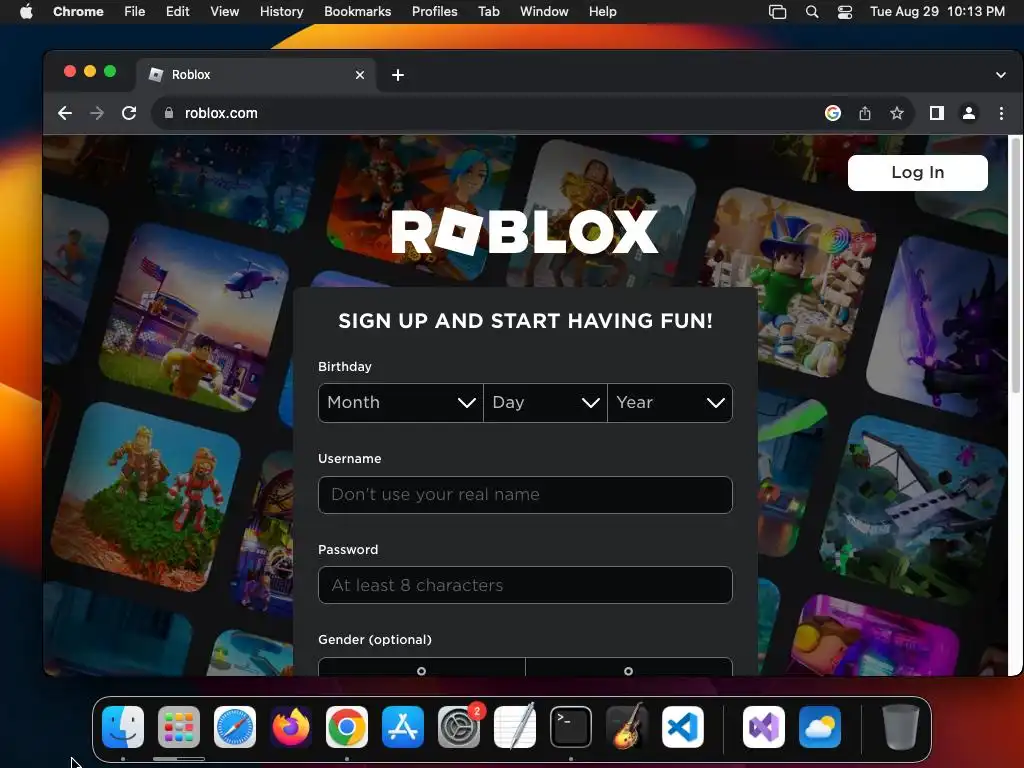Open Launchpad from the dock
This screenshot has height=768, width=1024.
(x=179, y=727)
